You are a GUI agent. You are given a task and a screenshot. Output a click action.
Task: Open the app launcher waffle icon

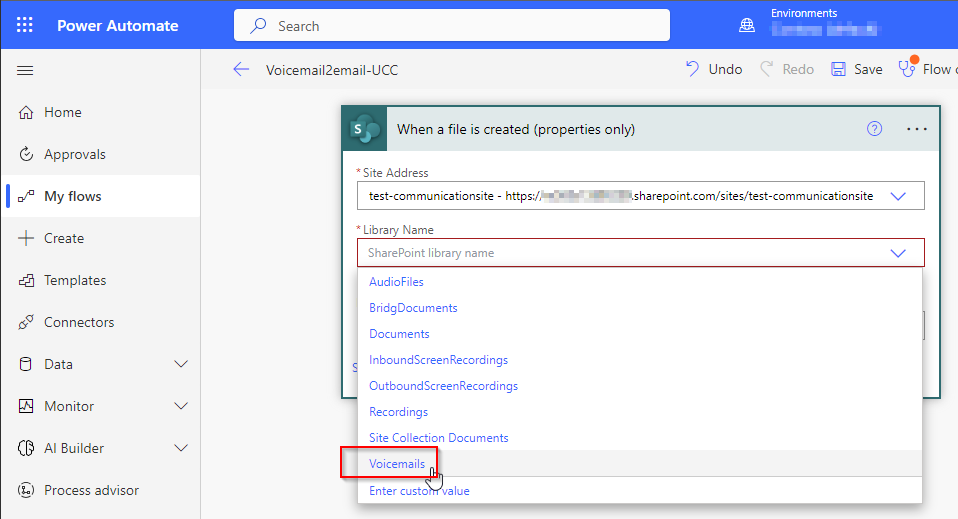tap(24, 25)
